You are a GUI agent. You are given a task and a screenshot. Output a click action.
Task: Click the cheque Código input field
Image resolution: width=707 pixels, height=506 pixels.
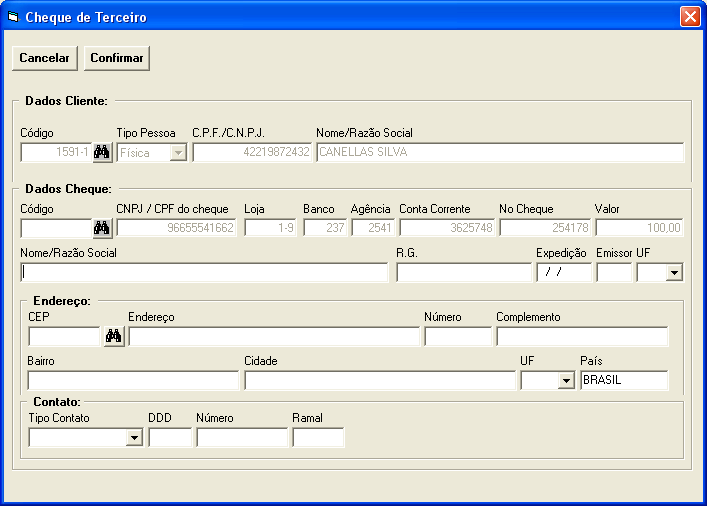tap(56, 228)
